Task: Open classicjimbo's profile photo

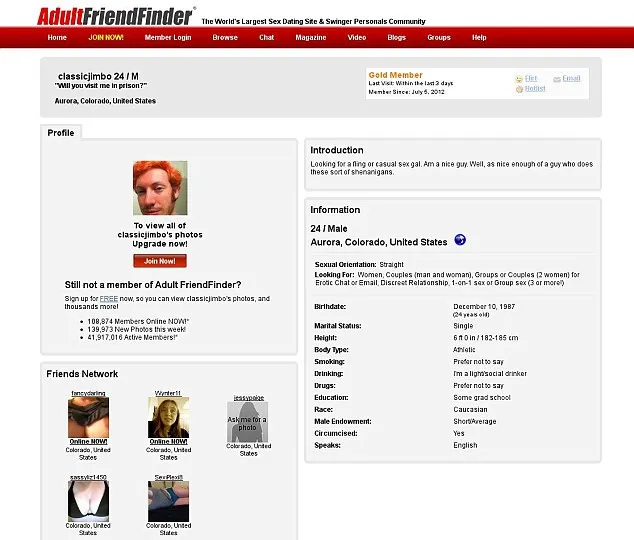Action: (160, 188)
